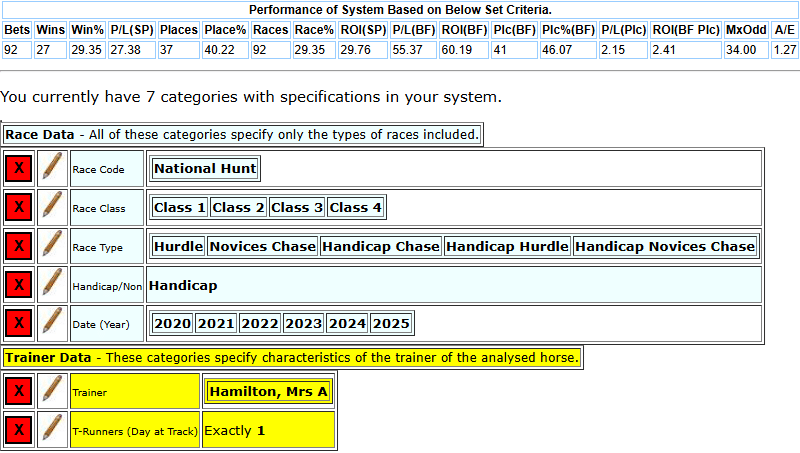
Task: Click the ROI(BF Plc) column header
Action: [x=686, y=30]
